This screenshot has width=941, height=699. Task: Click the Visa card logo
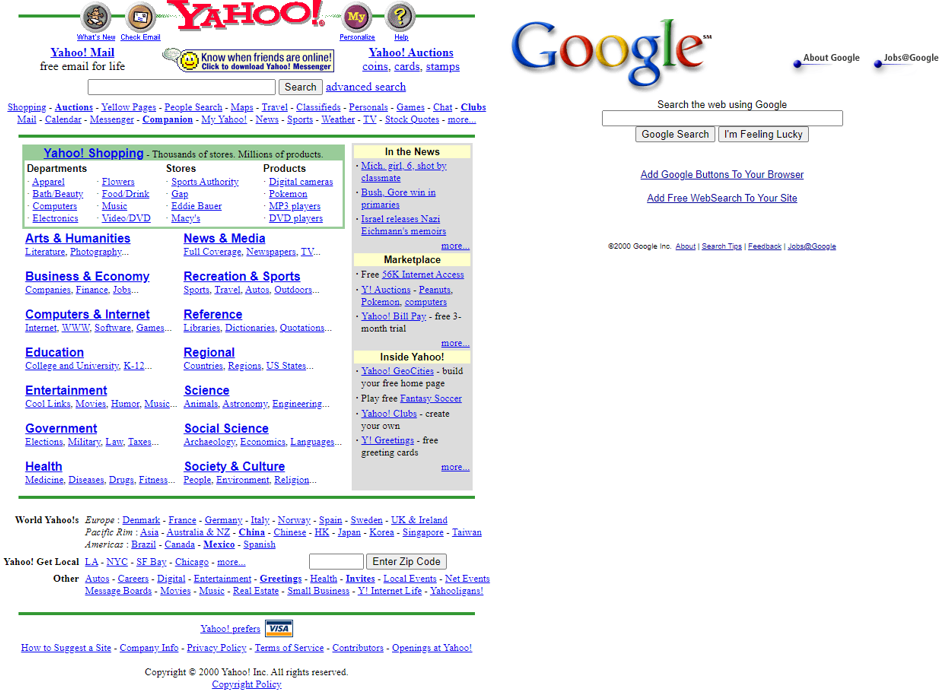click(x=279, y=628)
